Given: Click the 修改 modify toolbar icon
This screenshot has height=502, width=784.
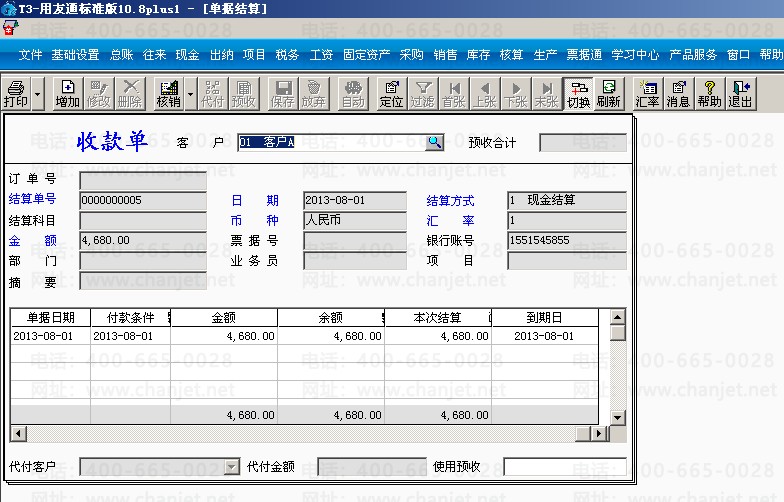Looking at the screenshot, I should [98, 94].
